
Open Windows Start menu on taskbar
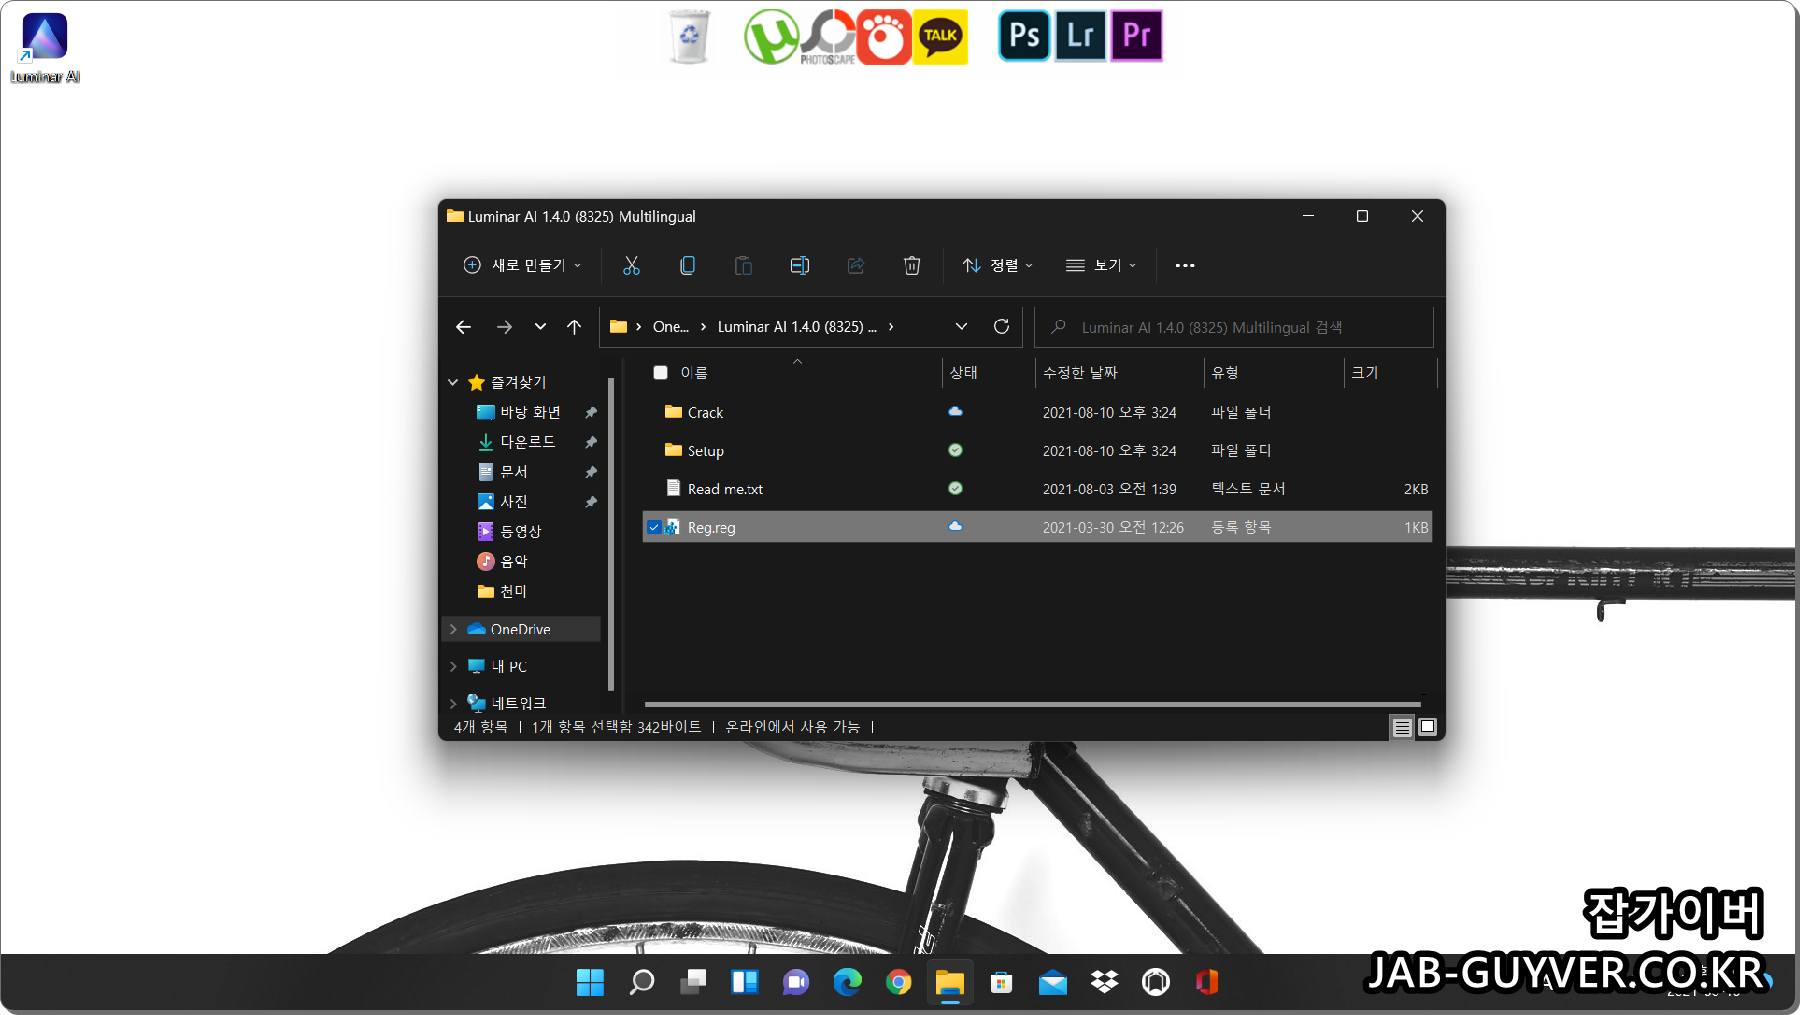[x=590, y=983]
